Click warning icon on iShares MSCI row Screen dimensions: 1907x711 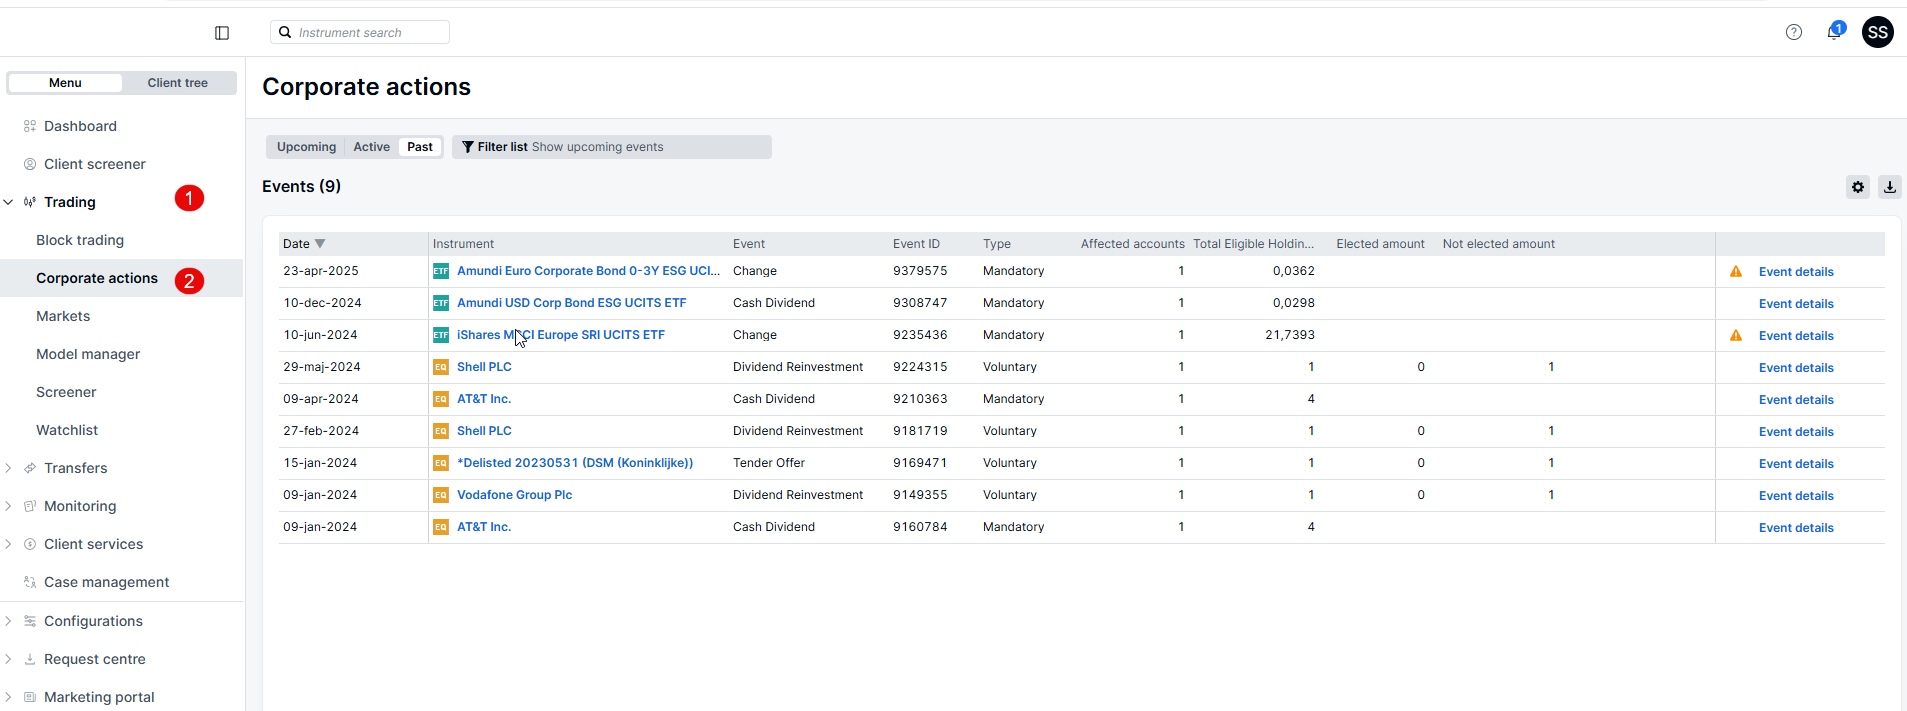pyautogui.click(x=1736, y=336)
